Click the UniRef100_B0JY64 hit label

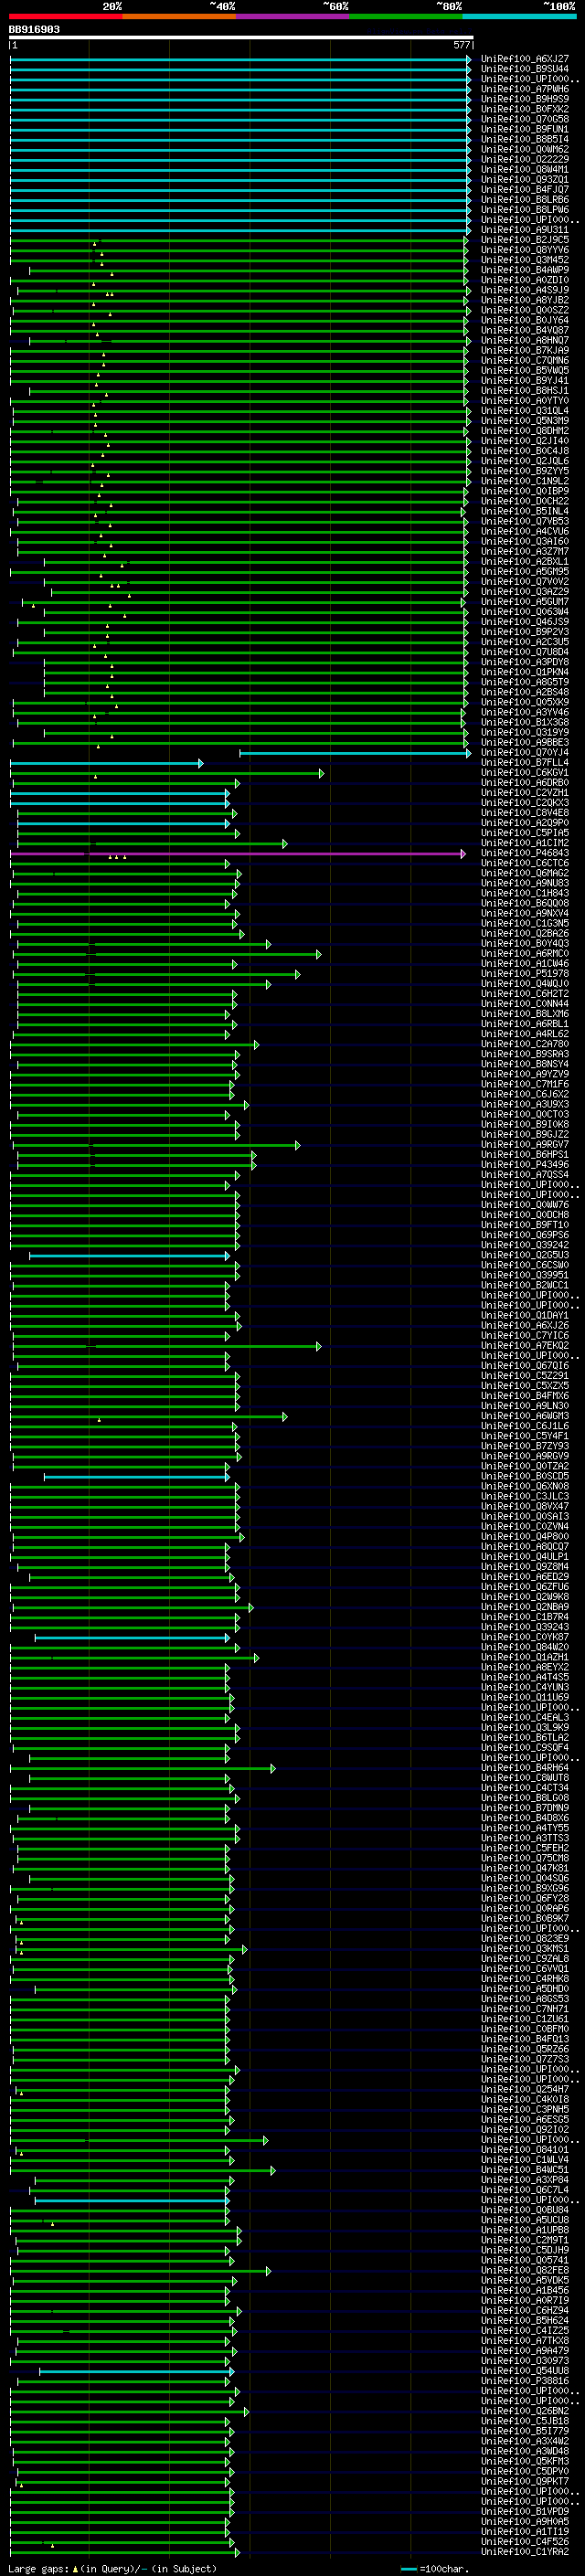525,320
